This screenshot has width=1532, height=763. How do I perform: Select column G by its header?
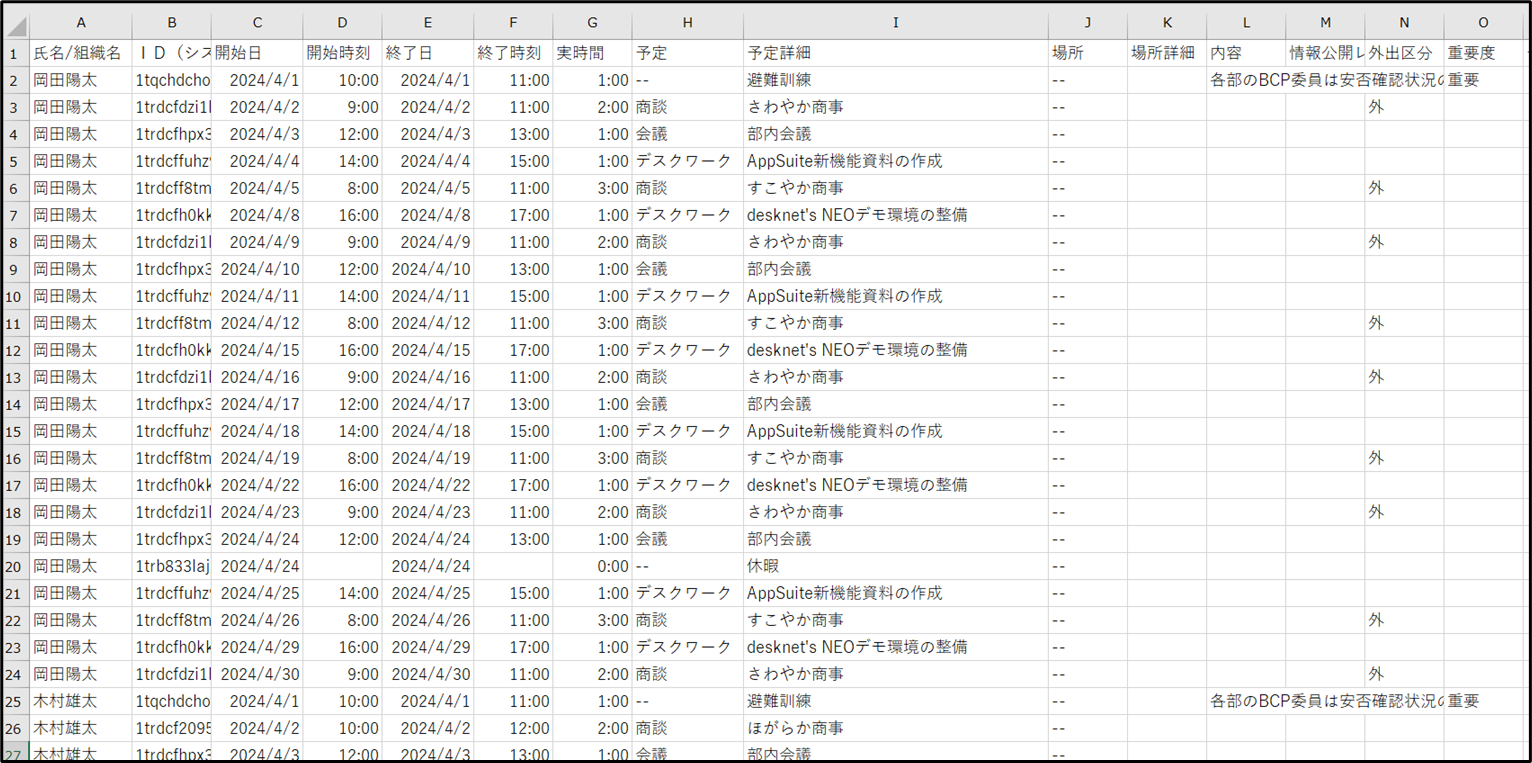pos(592,23)
